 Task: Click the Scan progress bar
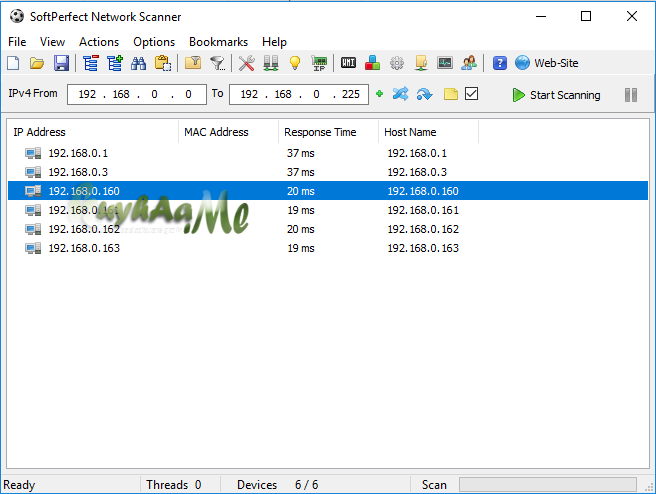(548, 485)
